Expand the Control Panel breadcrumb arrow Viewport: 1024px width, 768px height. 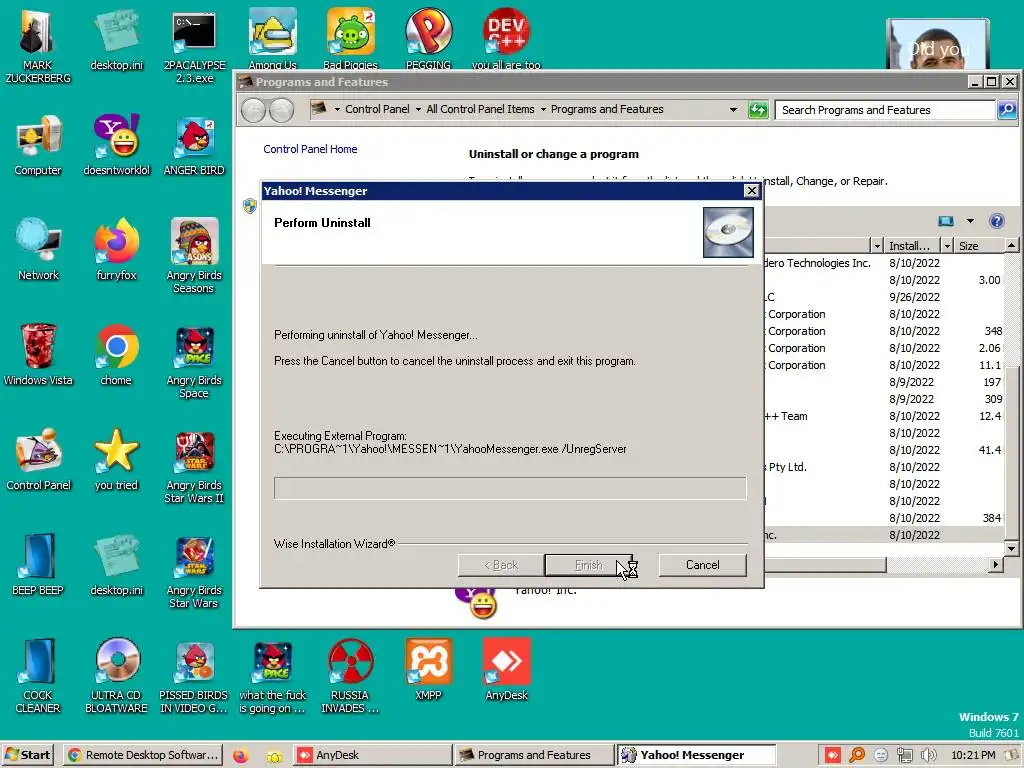tap(419, 110)
